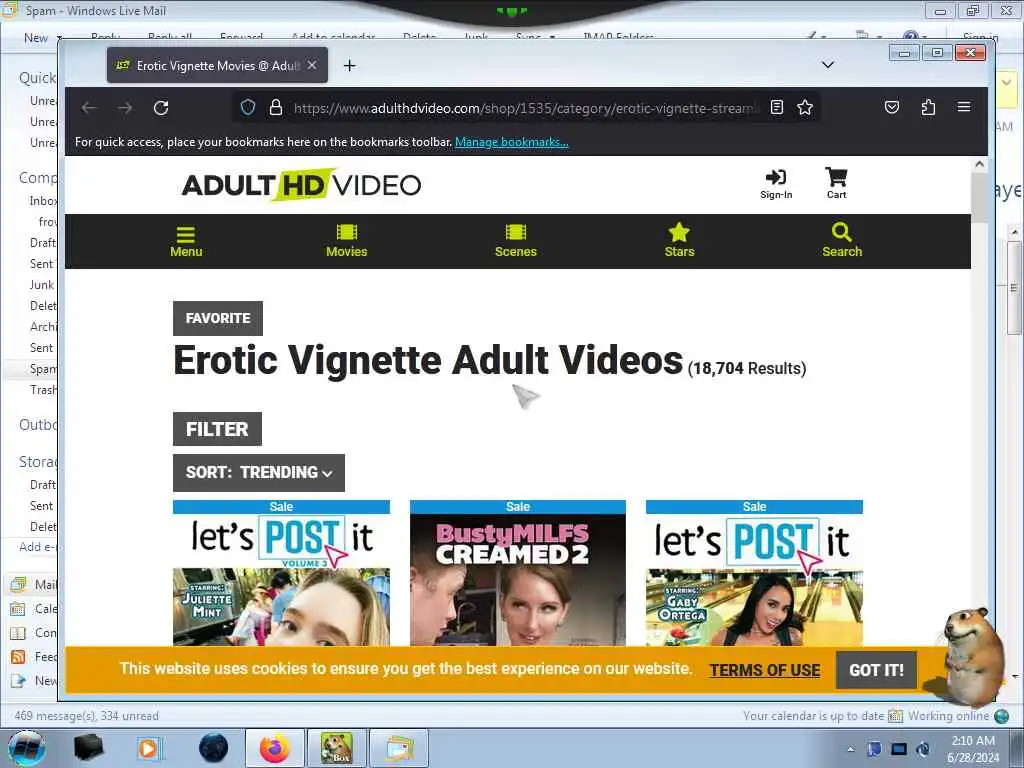Click the Adult HD Video logo
Viewport: 1024px width, 768px height.
[301, 185]
